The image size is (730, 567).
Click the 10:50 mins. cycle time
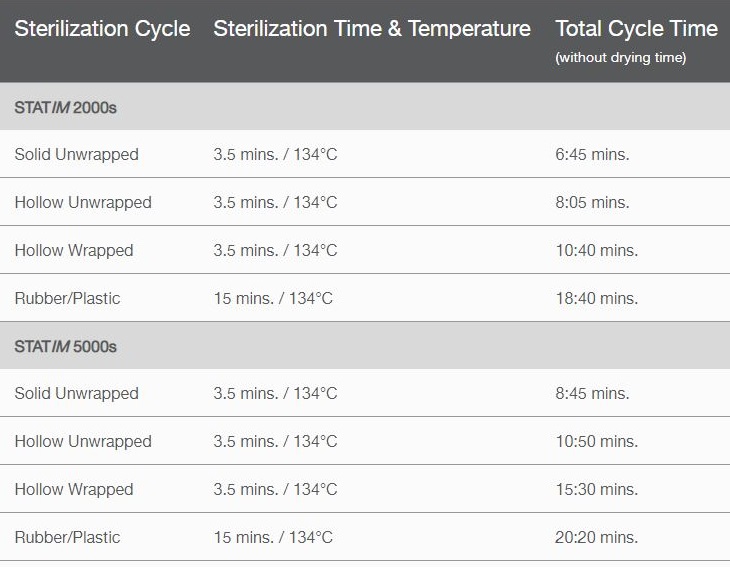click(x=596, y=441)
